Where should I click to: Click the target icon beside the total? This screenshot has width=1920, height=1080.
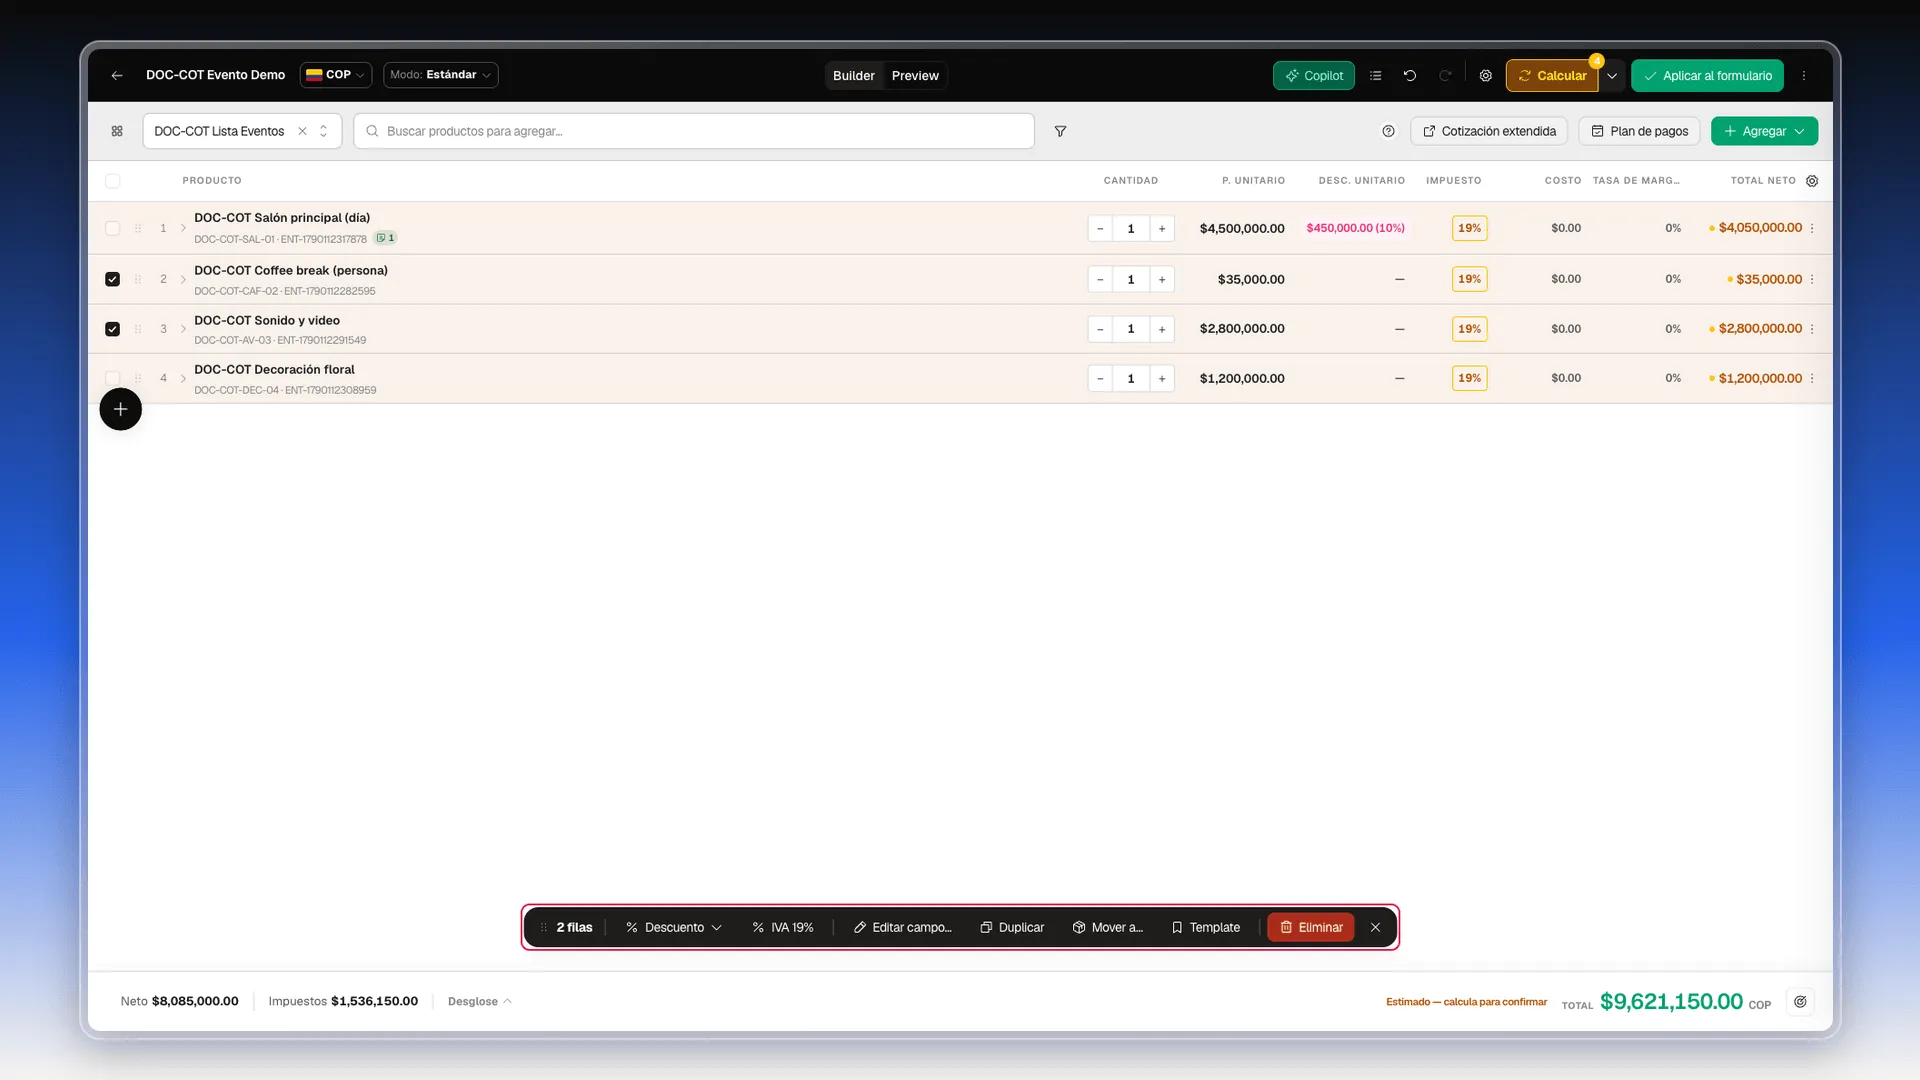[x=1800, y=1002]
